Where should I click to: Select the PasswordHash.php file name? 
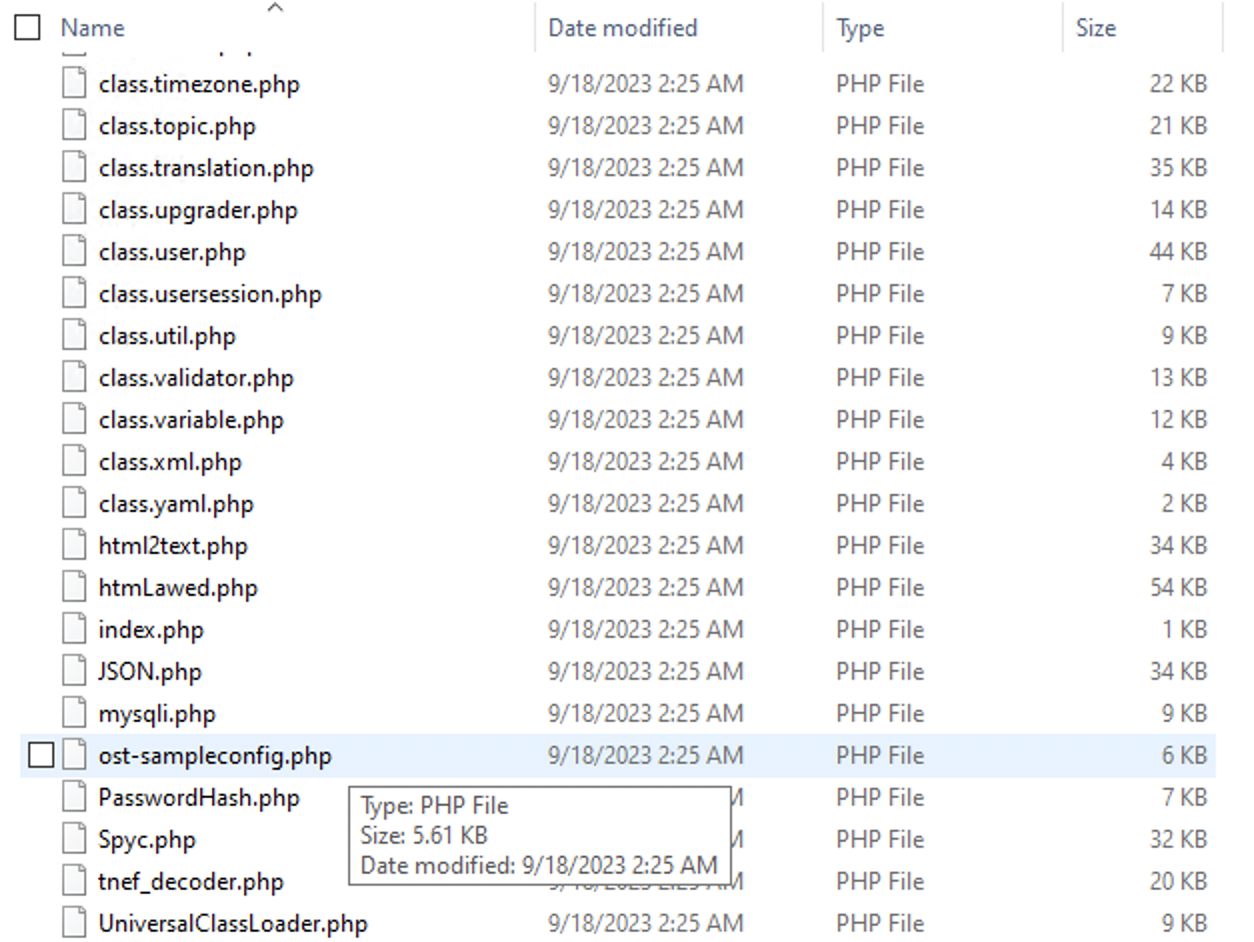(x=199, y=798)
